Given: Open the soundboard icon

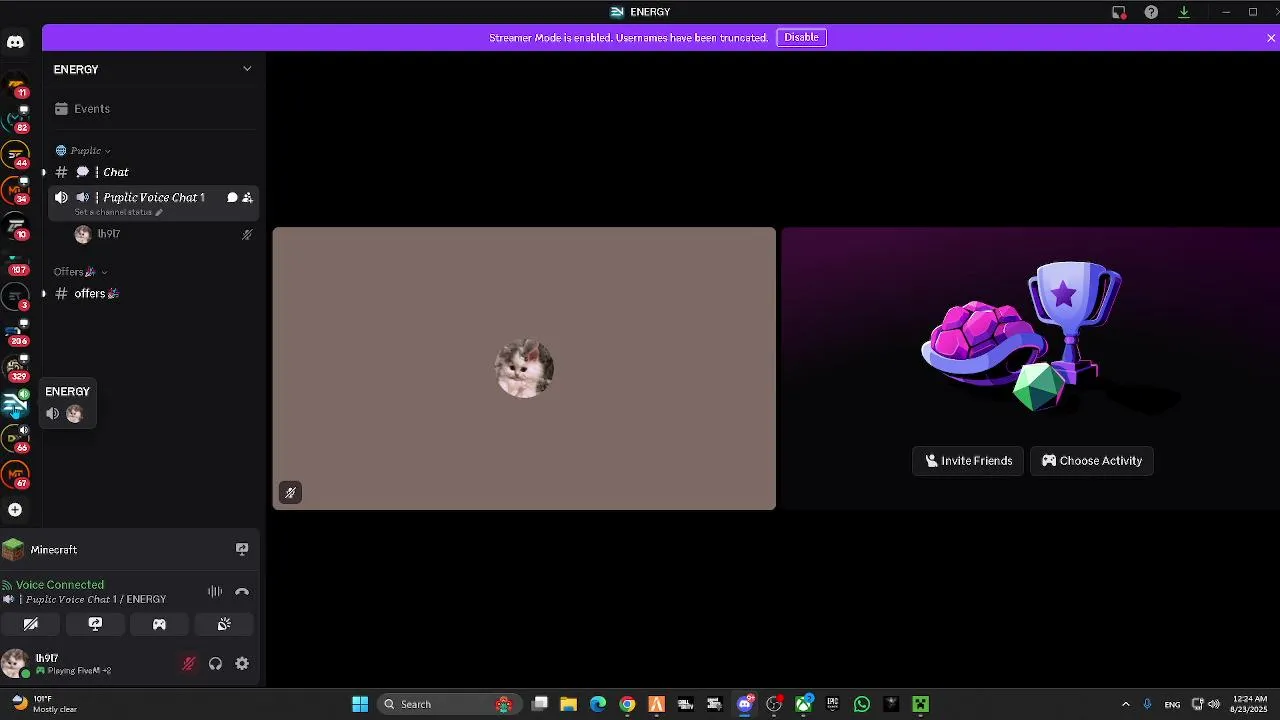Looking at the screenshot, I should [x=224, y=624].
